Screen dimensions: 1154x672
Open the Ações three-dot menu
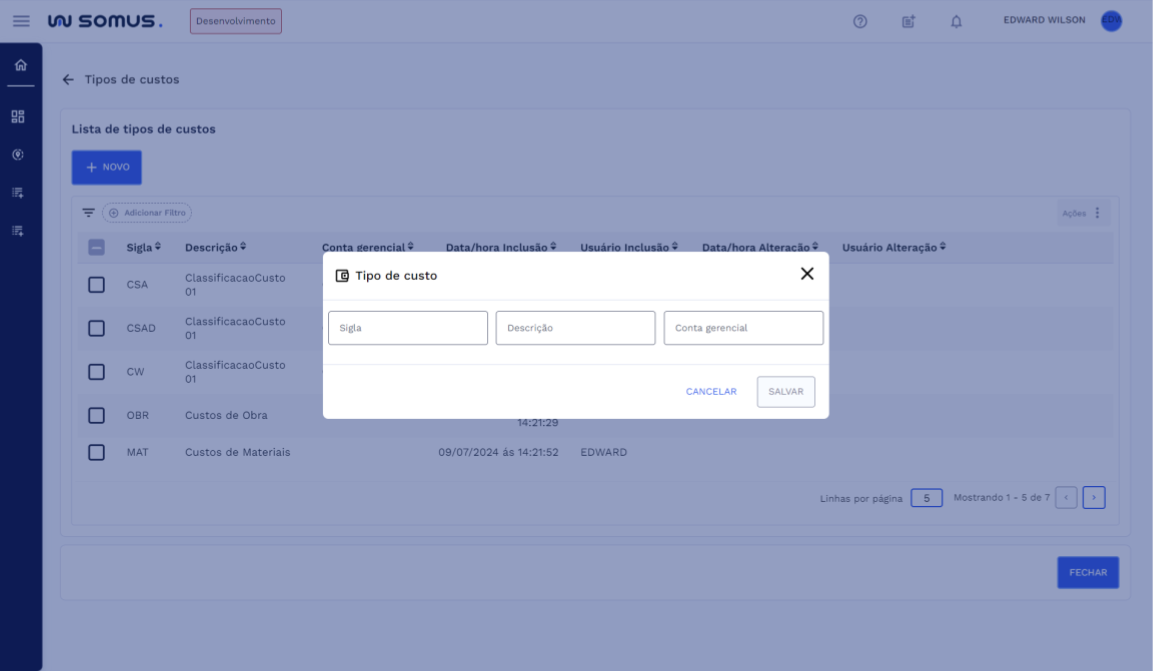coord(1097,213)
